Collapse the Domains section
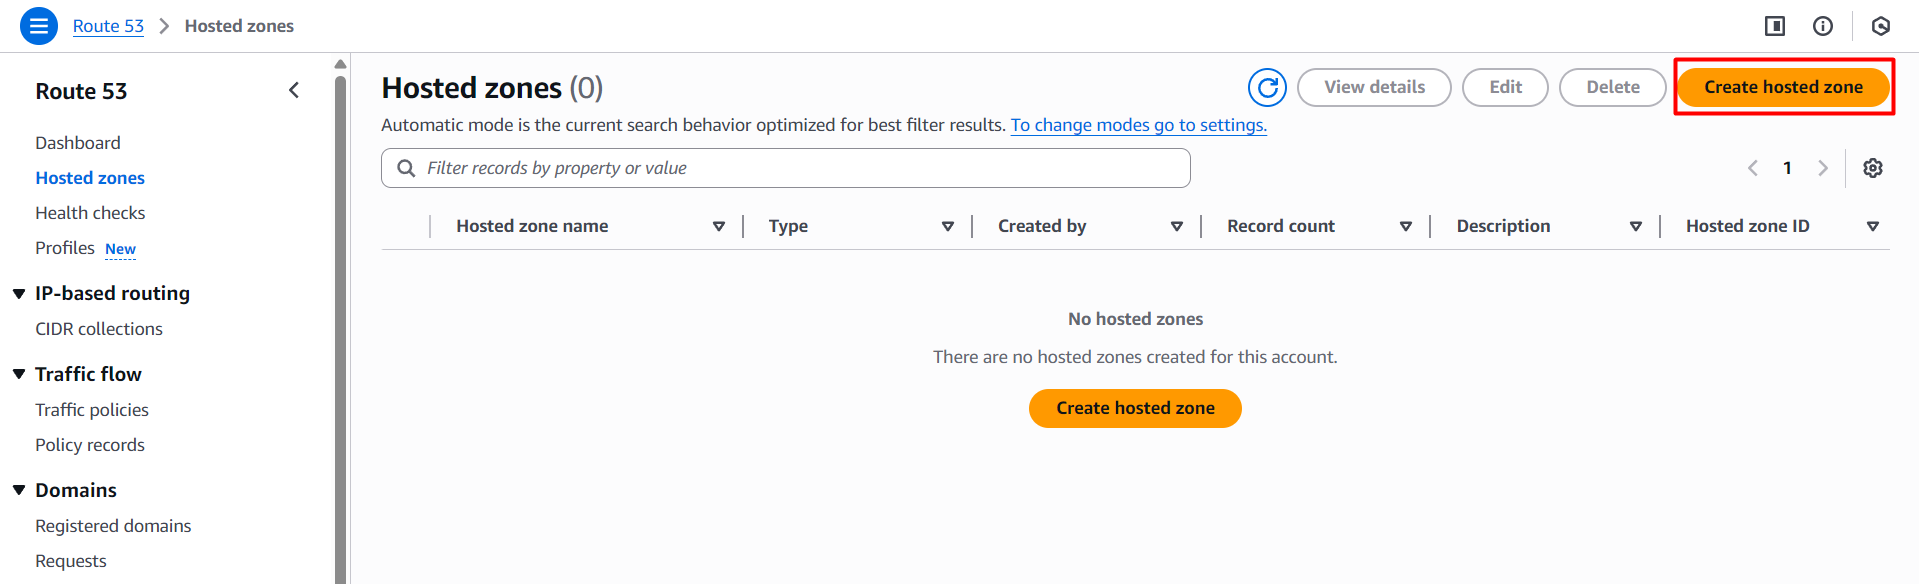The width and height of the screenshot is (1919, 584). [x=19, y=490]
